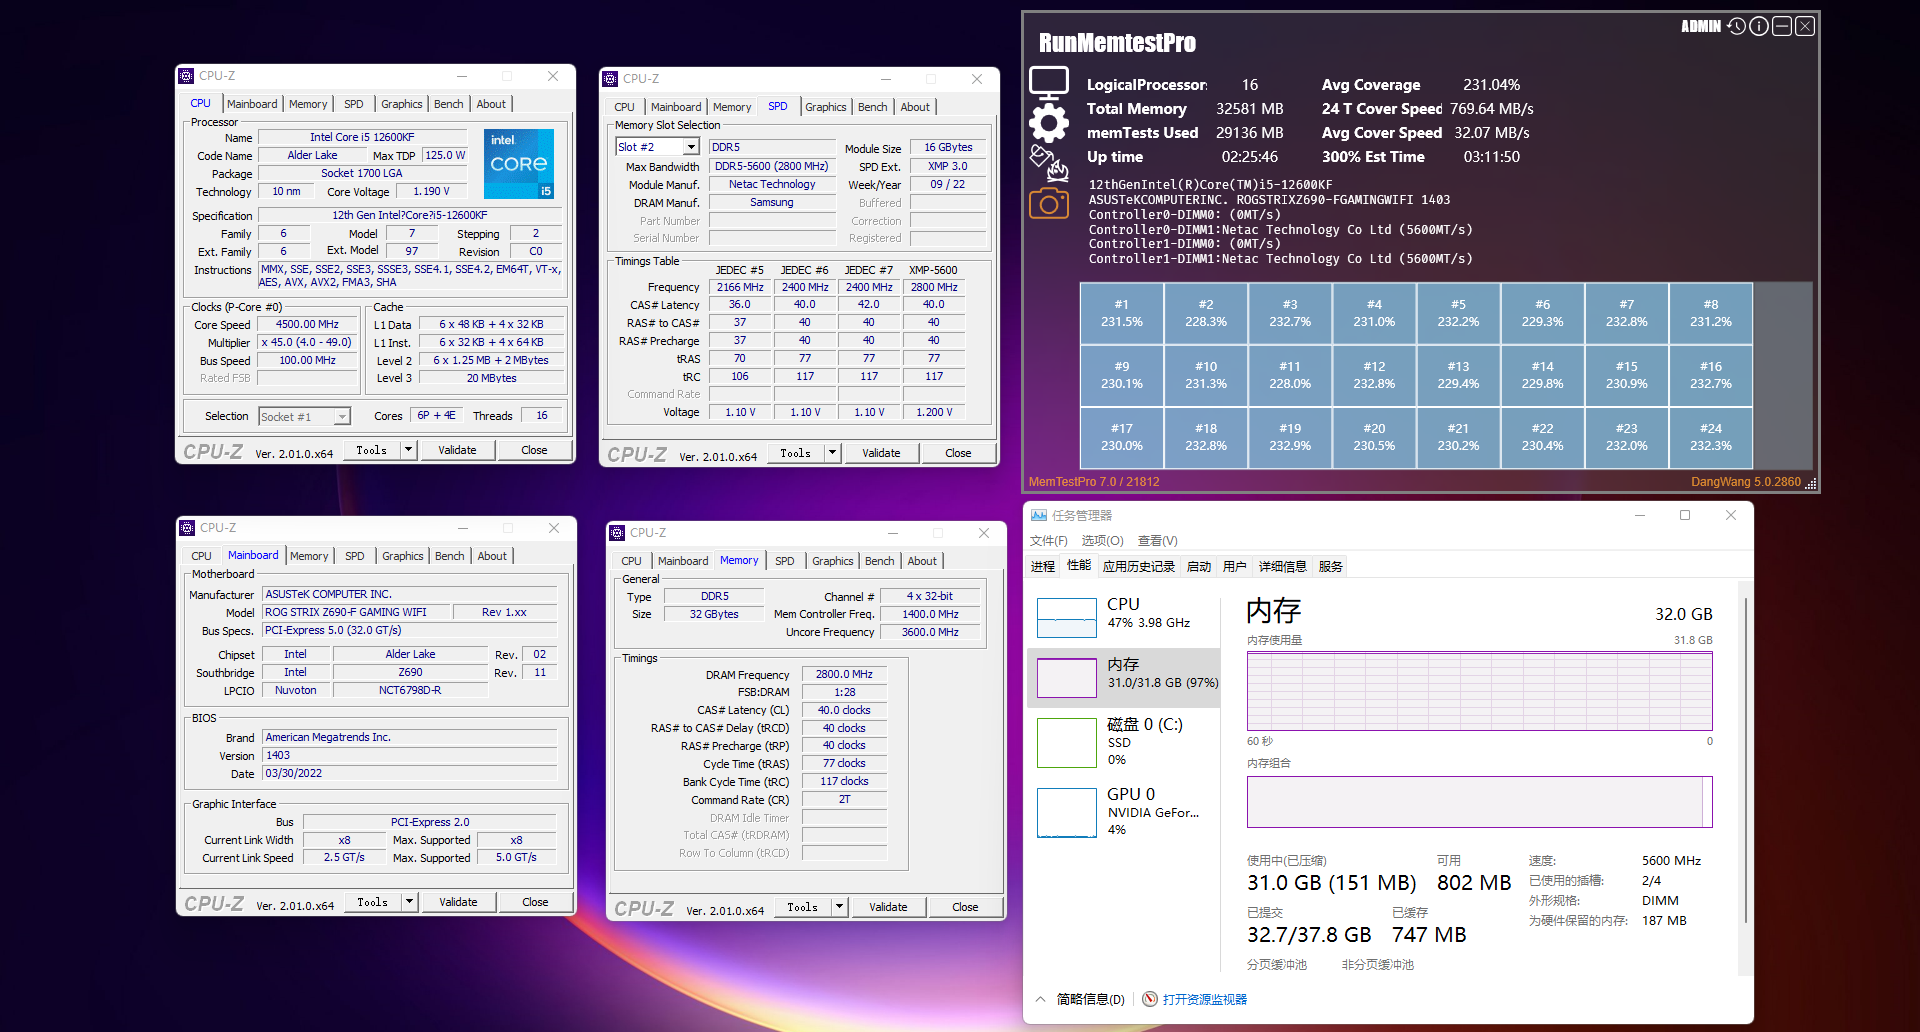Click Validate button in SPD CPU-Z window
The height and width of the screenshot is (1032, 1920).
tap(881, 453)
